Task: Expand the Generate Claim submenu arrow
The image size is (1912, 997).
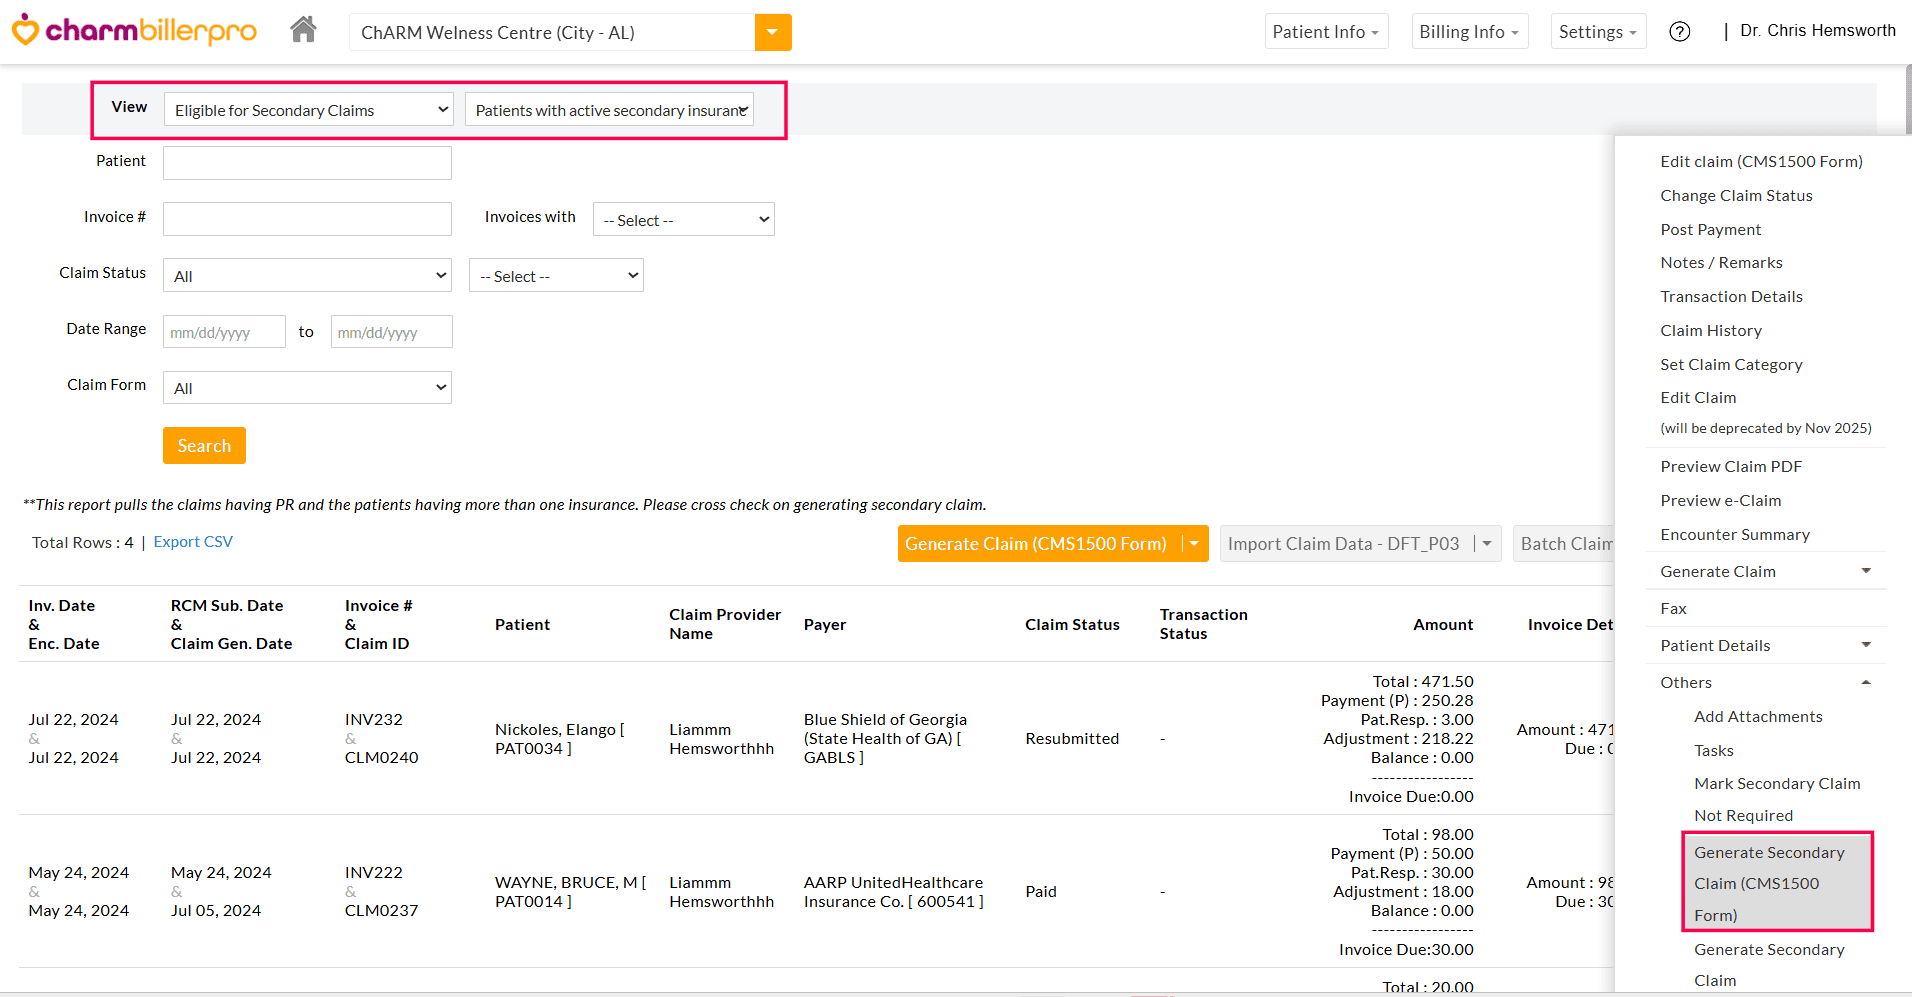Action: click(x=1866, y=571)
